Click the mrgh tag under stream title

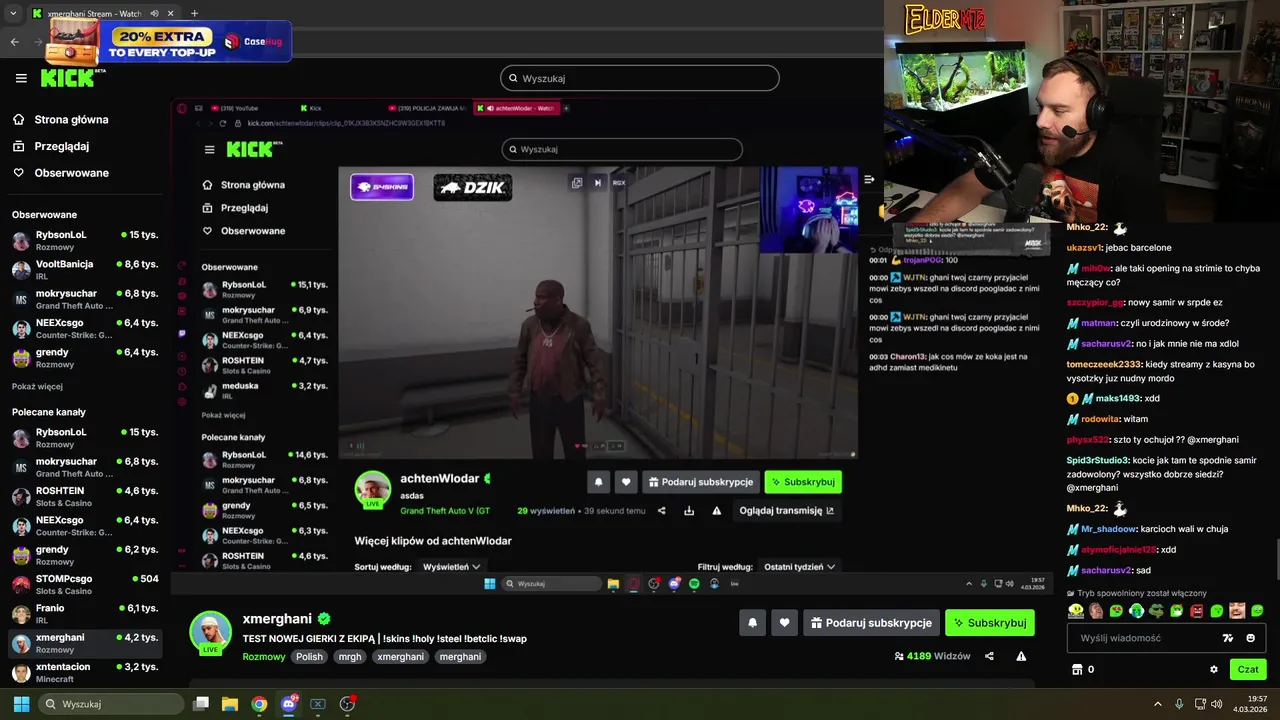350,657
